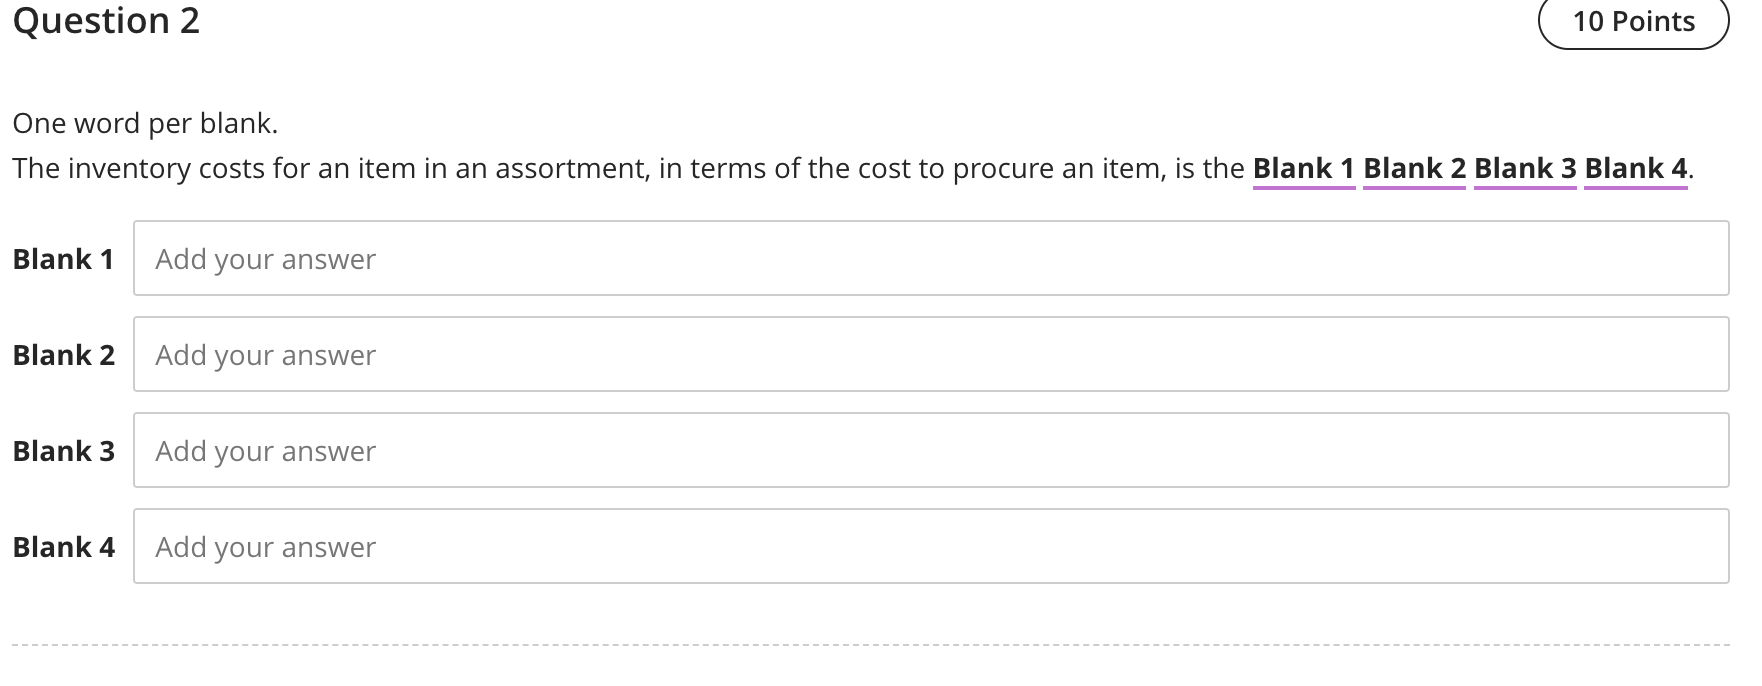Click the 'Add your answer' placeholder in Blank 4

263,546
